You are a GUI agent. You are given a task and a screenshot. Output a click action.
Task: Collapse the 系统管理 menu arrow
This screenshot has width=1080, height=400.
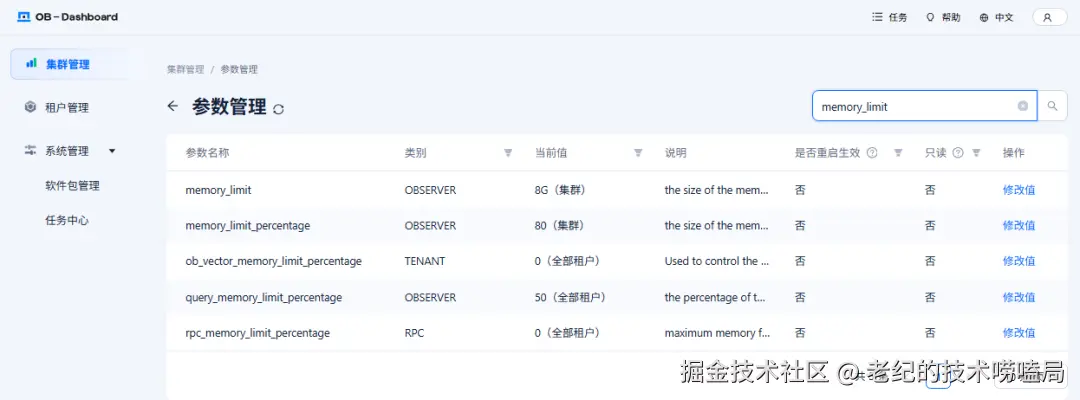tap(112, 151)
